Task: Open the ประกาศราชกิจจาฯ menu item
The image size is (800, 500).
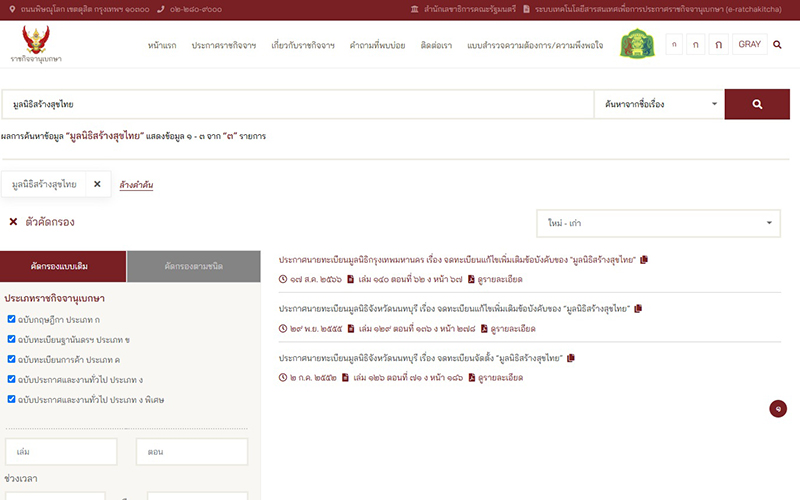Action: (x=224, y=45)
